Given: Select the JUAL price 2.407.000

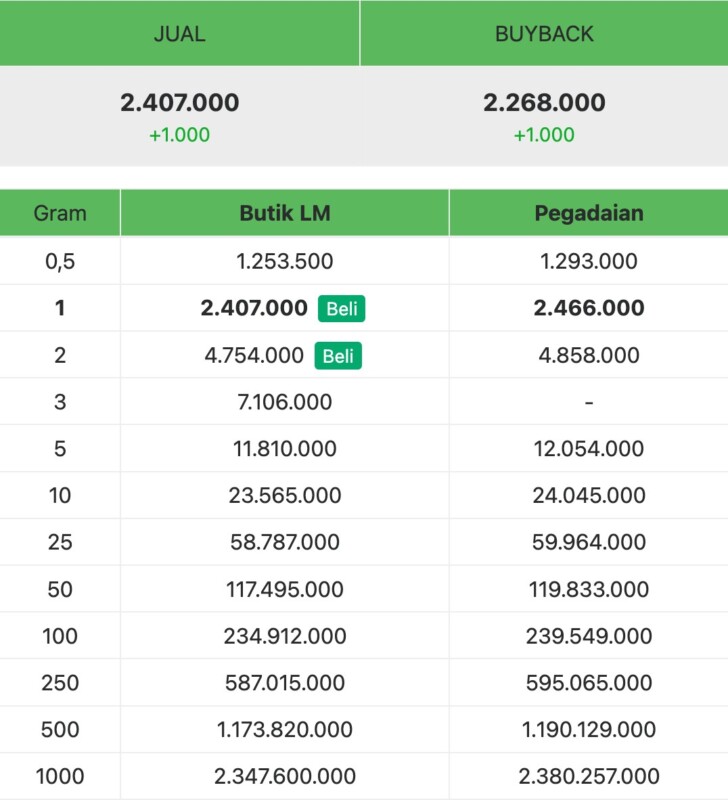Looking at the screenshot, I should (180, 103).
